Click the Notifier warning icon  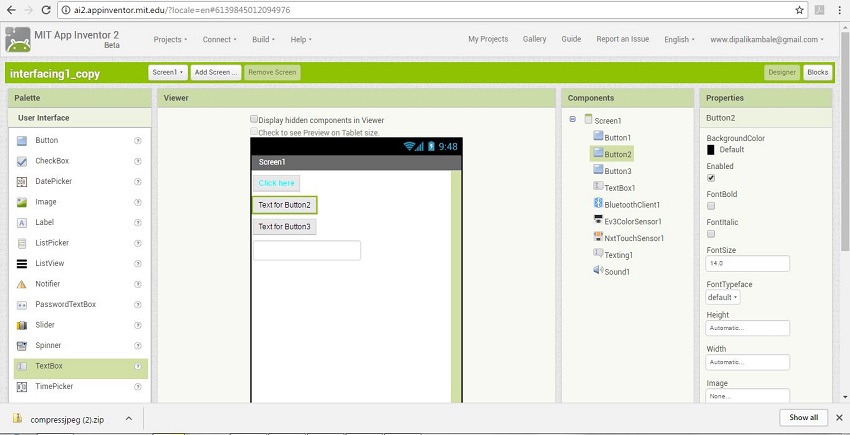(22, 284)
